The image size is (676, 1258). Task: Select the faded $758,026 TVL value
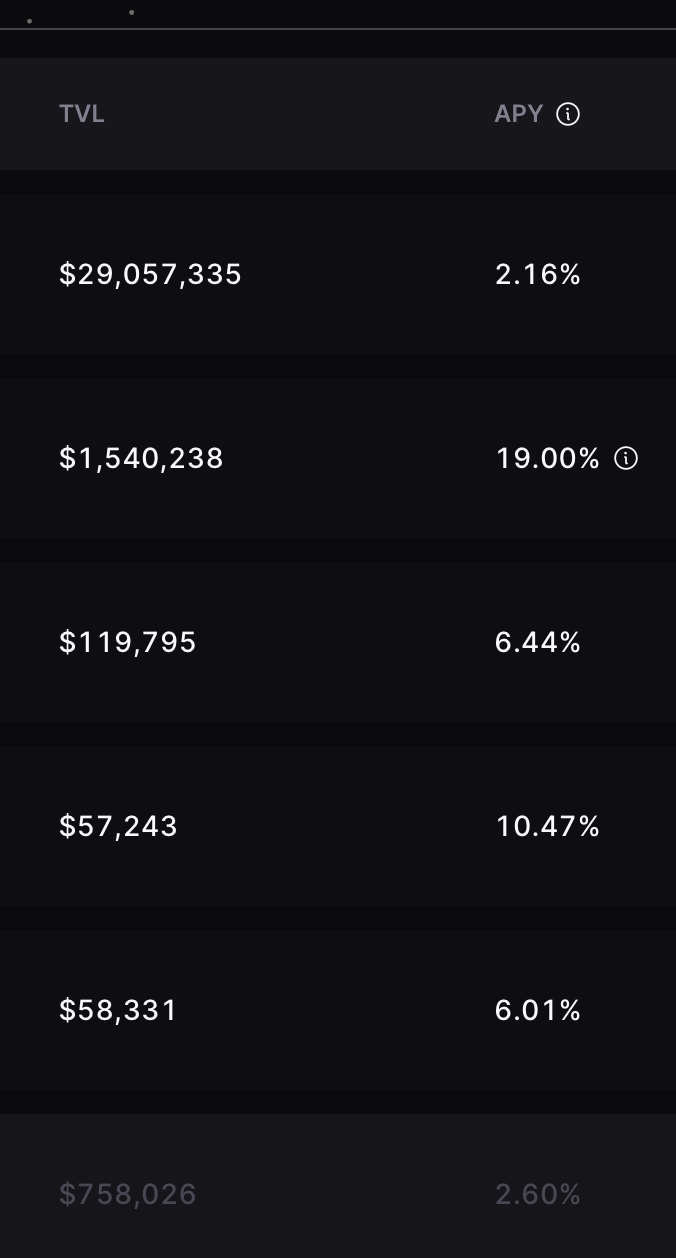[x=128, y=1194]
